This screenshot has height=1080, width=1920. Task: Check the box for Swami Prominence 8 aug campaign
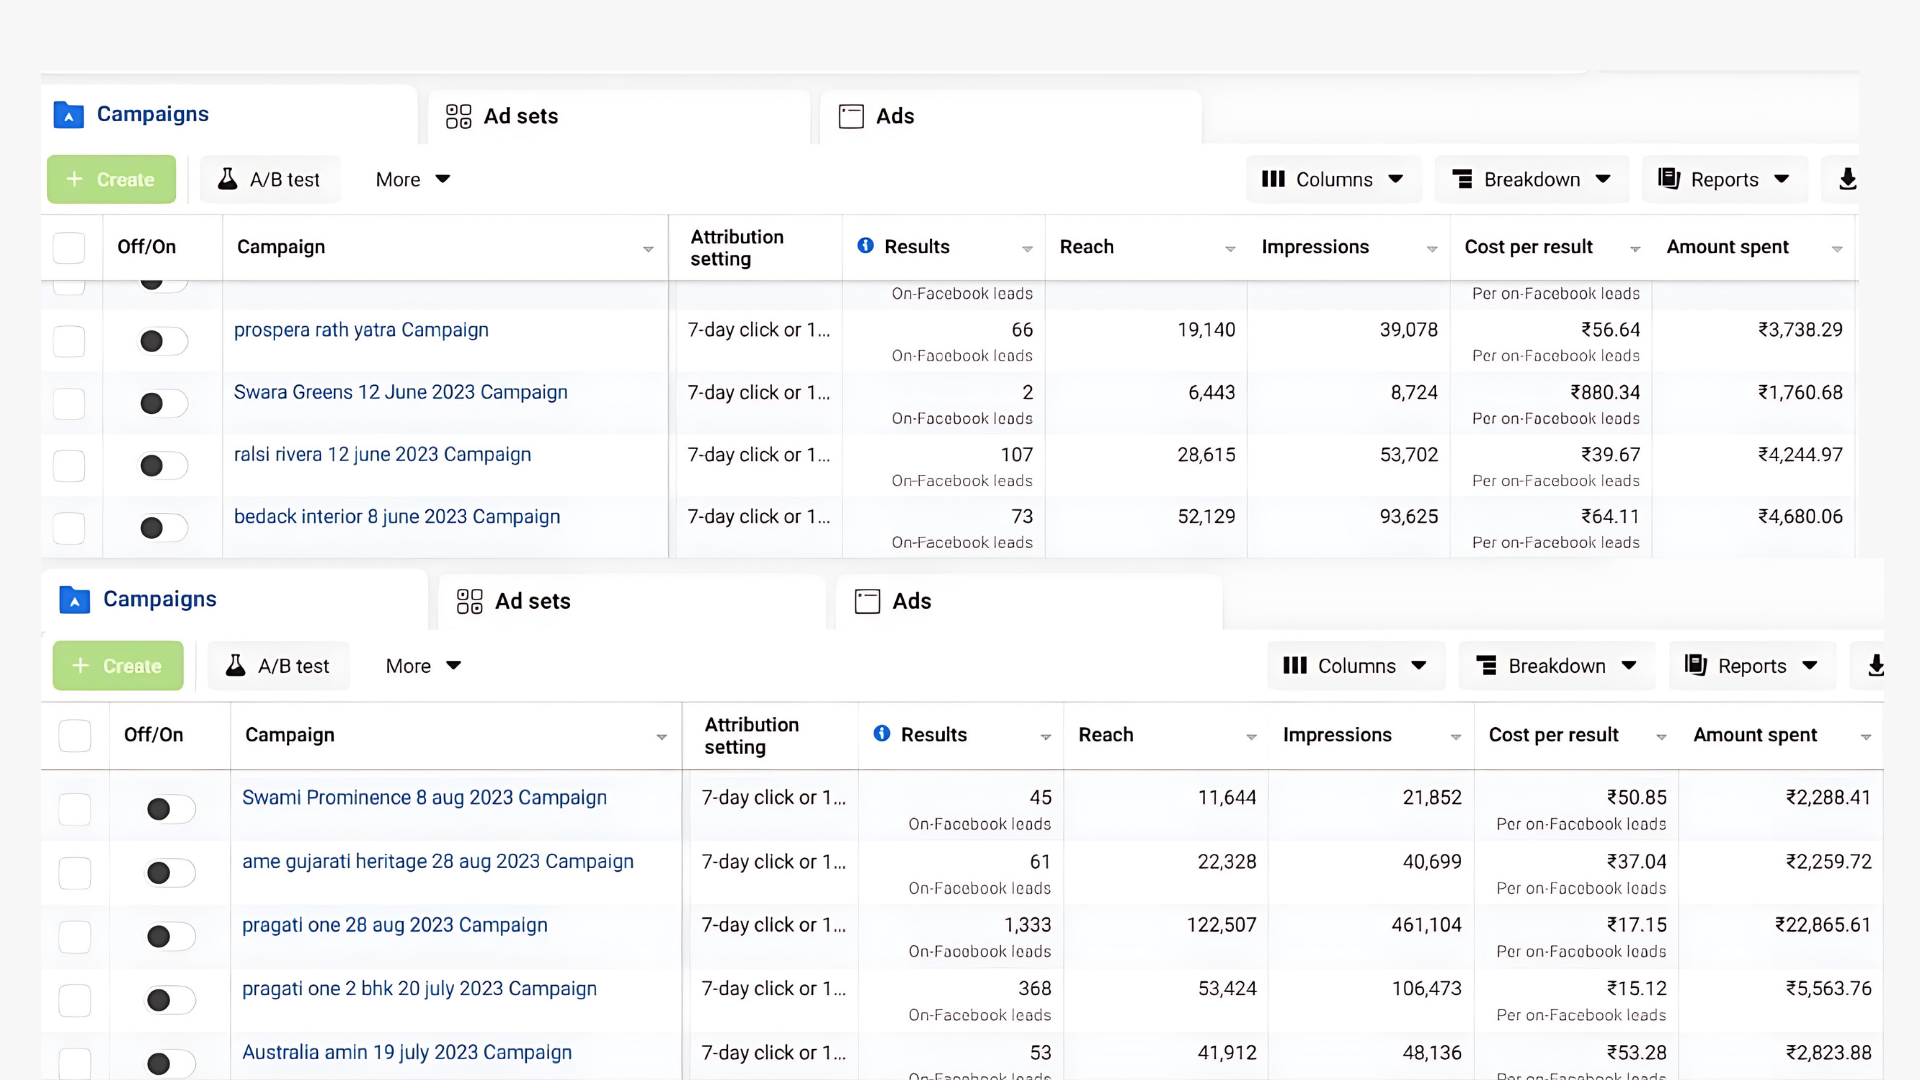[75, 809]
